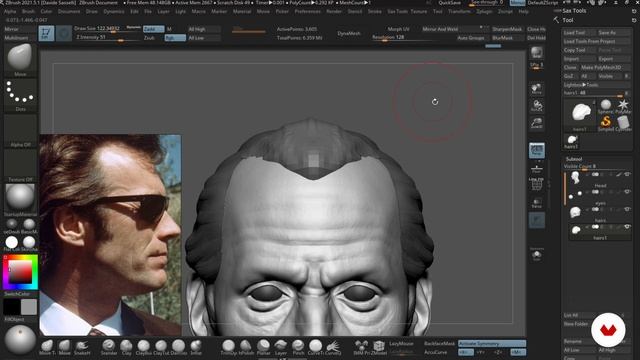This screenshot has width=640, height=360.
Task: Select the SimpleBrush tool icon
Action: pos(606,122)
